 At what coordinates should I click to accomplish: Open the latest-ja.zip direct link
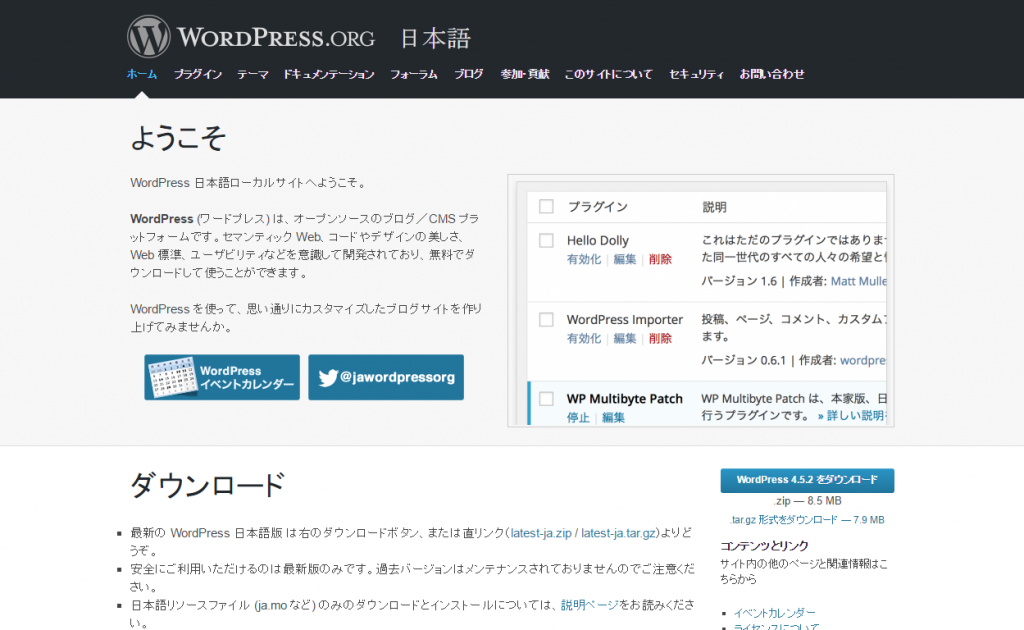(x=541, y=533)
